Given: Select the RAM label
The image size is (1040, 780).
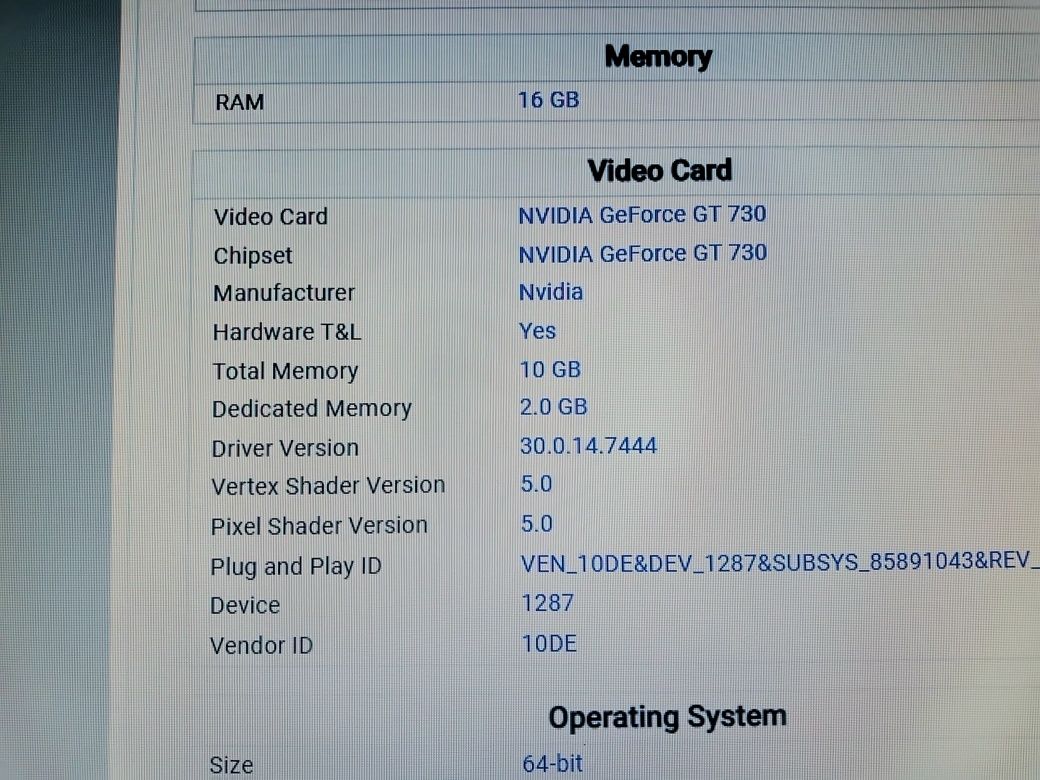Looking at the screenshot, I should [239, 102].
